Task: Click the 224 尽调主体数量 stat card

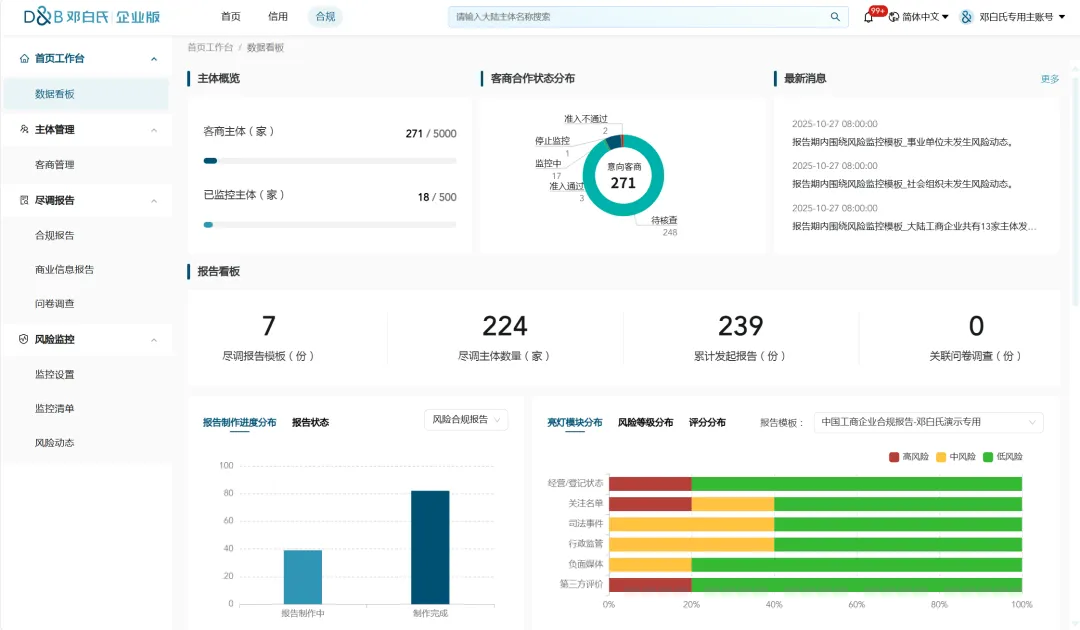Action: point(504,337)
